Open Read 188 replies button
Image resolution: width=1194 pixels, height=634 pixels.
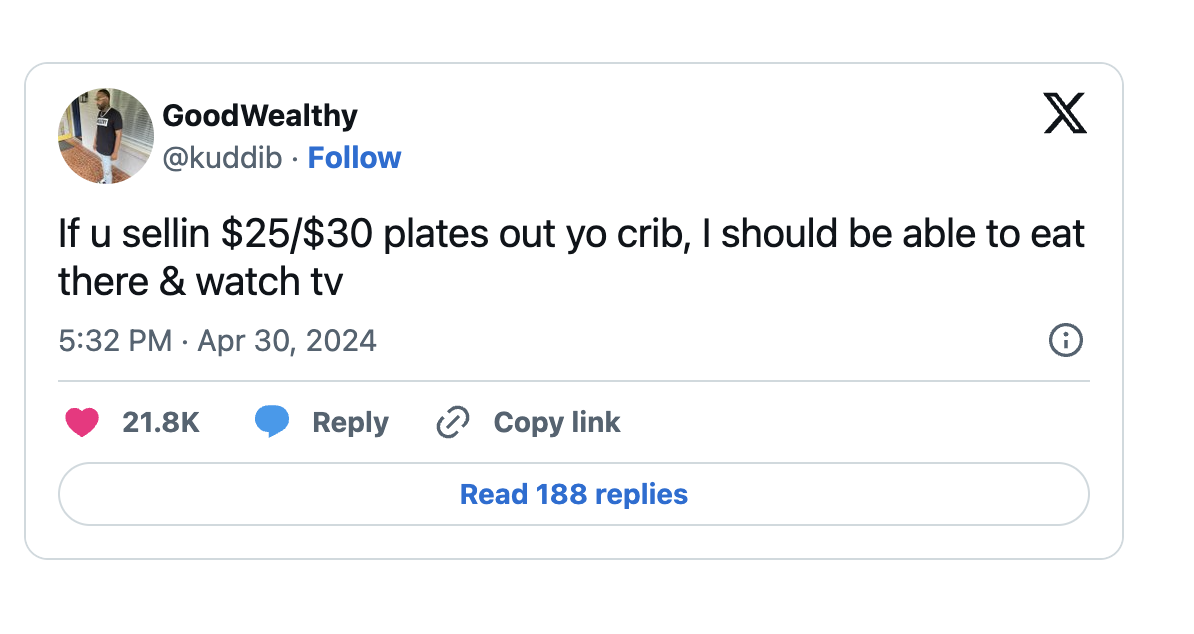point(573,494)
